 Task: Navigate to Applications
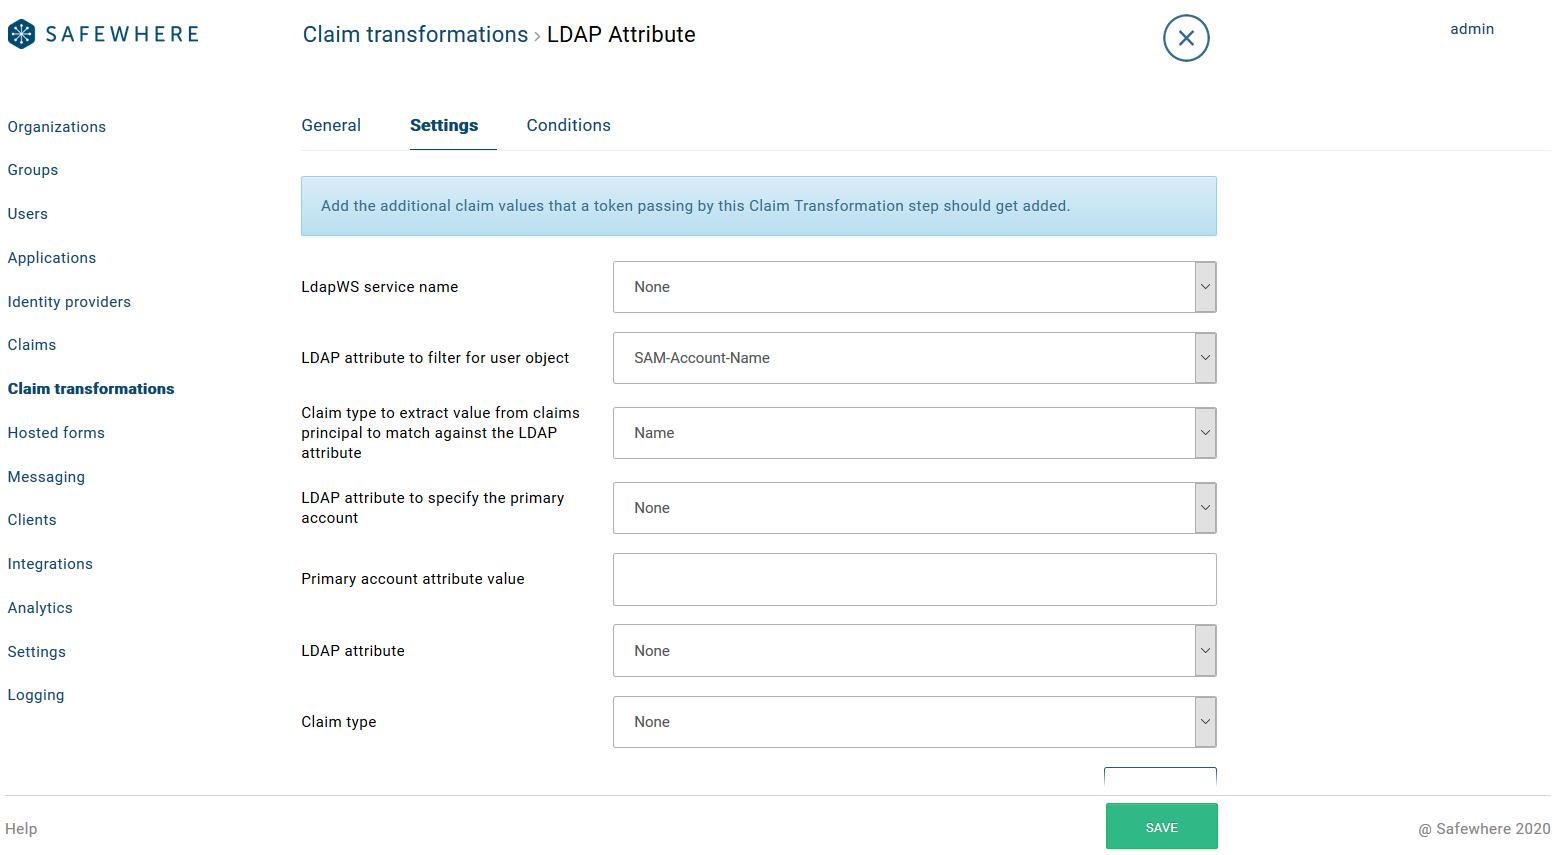pos(52,258)
